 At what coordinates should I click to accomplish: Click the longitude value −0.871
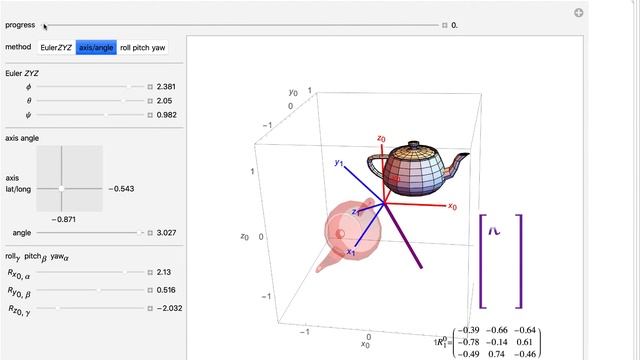pyautogui.click(x=64, y=220)
